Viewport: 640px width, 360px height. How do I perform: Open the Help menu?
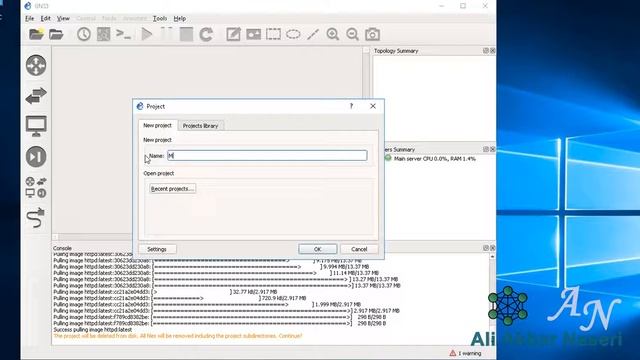(180, 18)
